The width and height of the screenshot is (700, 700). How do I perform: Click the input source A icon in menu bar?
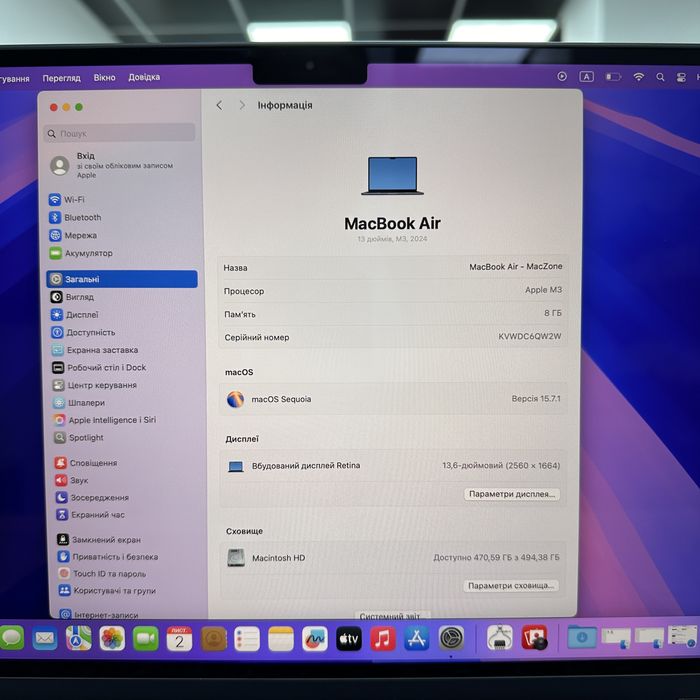[x=586, y=76]
